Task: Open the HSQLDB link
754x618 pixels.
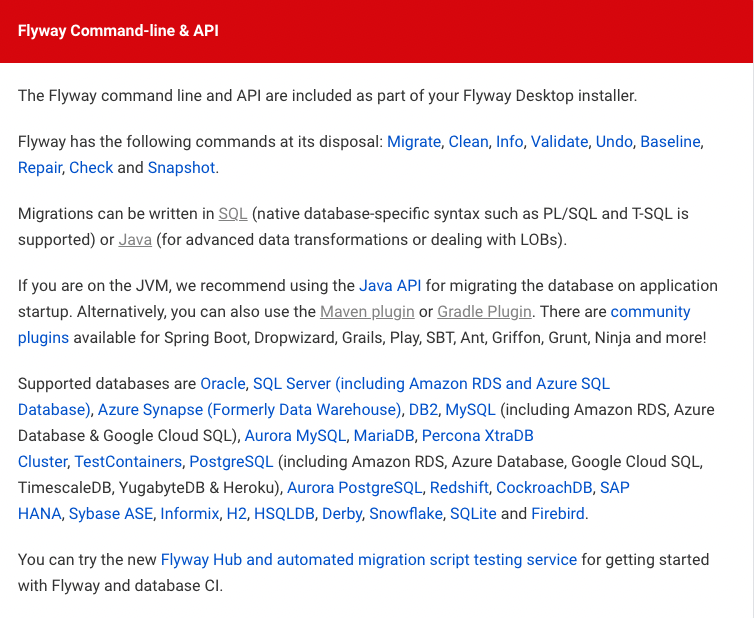Action: pos(284,514)
